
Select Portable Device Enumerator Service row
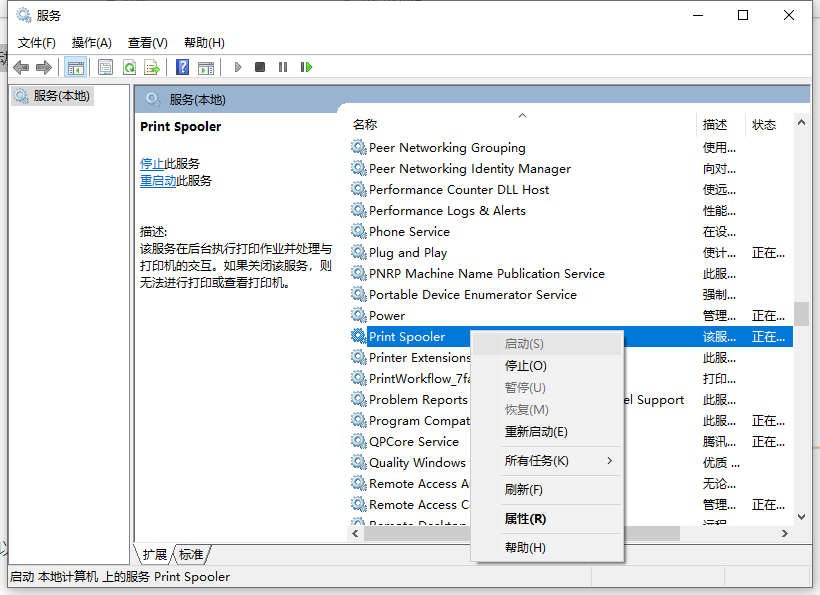coord(571,294)
